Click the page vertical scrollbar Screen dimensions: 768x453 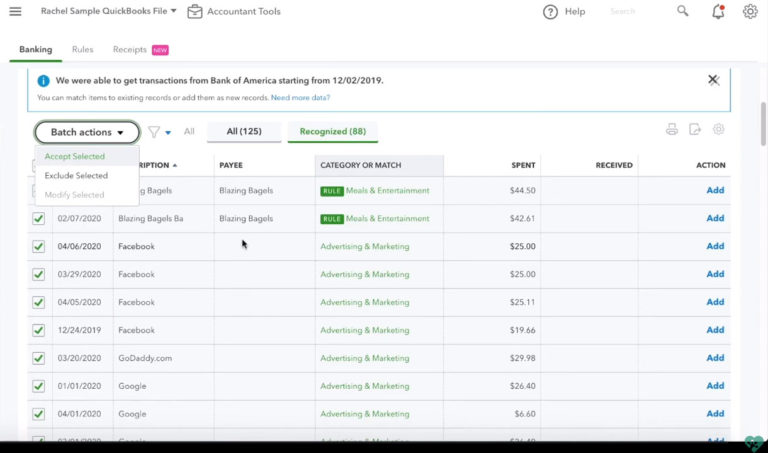[x=763, y=124]
